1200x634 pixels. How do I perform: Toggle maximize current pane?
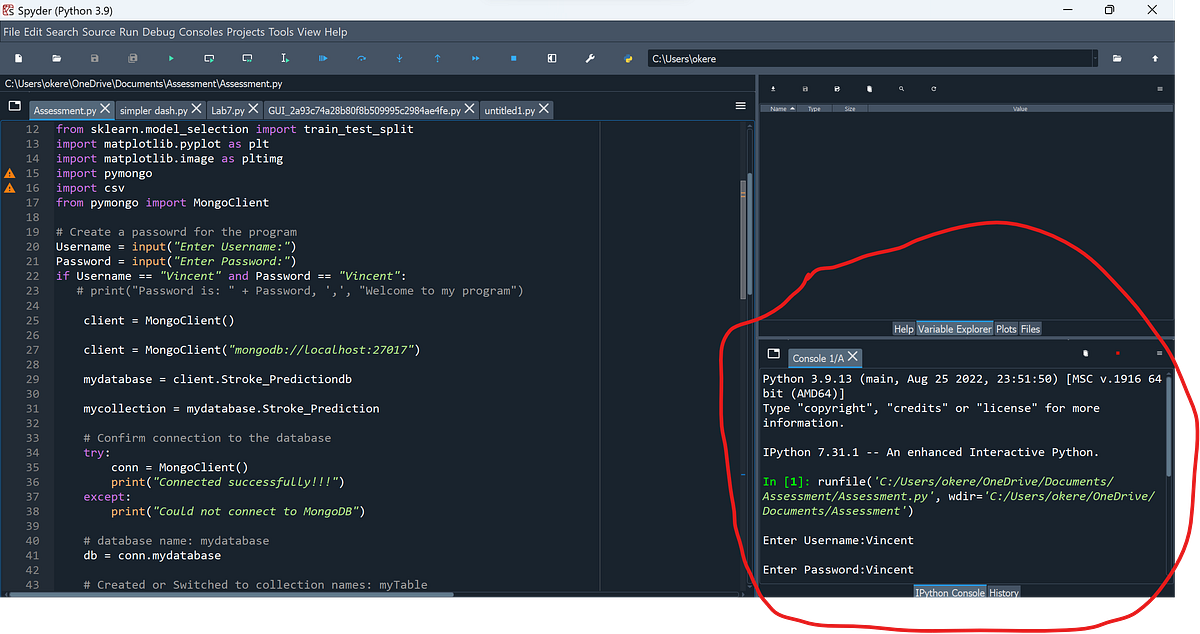pos(551,58)
